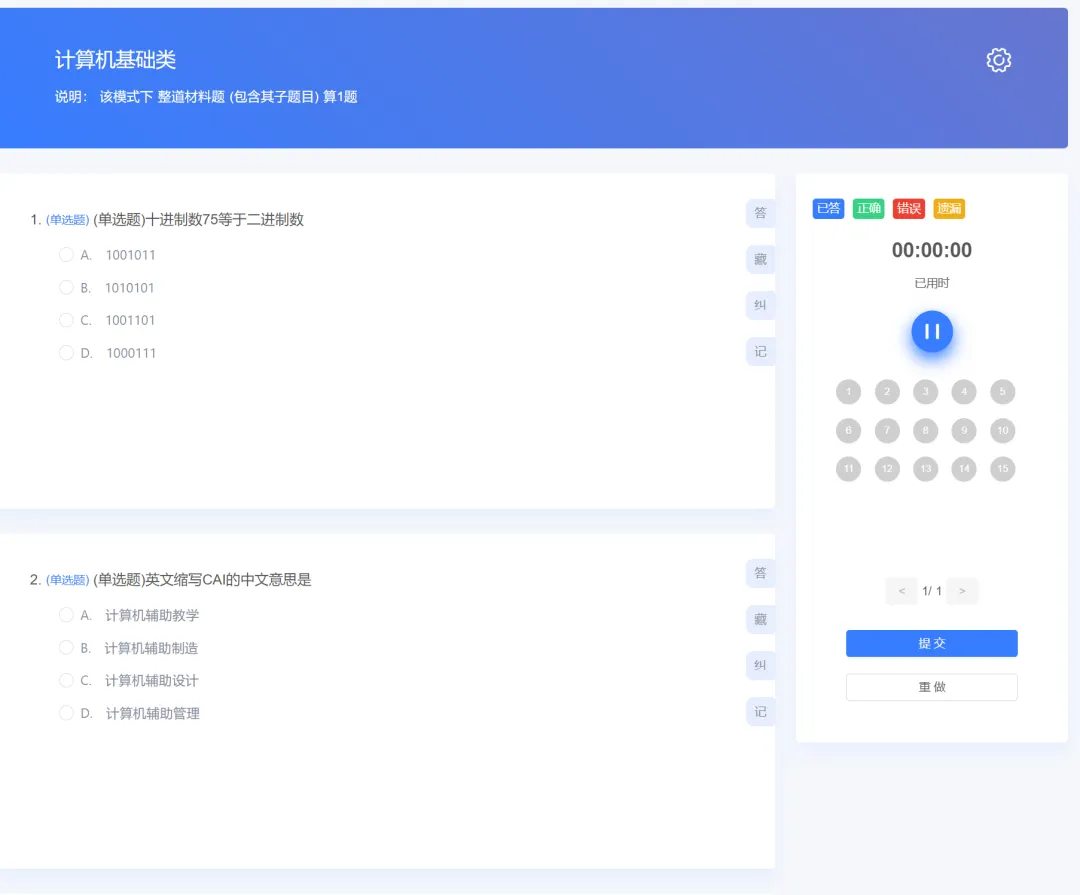The width and height of the screenshot is (1080, 895).
Task: Choose option A 计算机辅助教学
Action: click(129, 615)
